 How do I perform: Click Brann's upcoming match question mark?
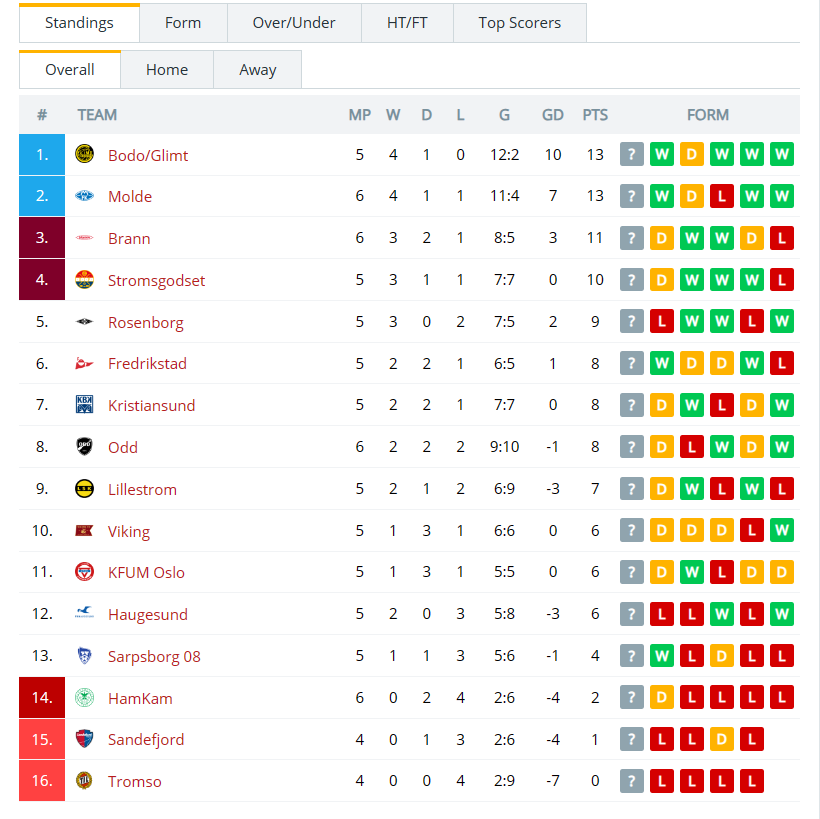(632, 238)
